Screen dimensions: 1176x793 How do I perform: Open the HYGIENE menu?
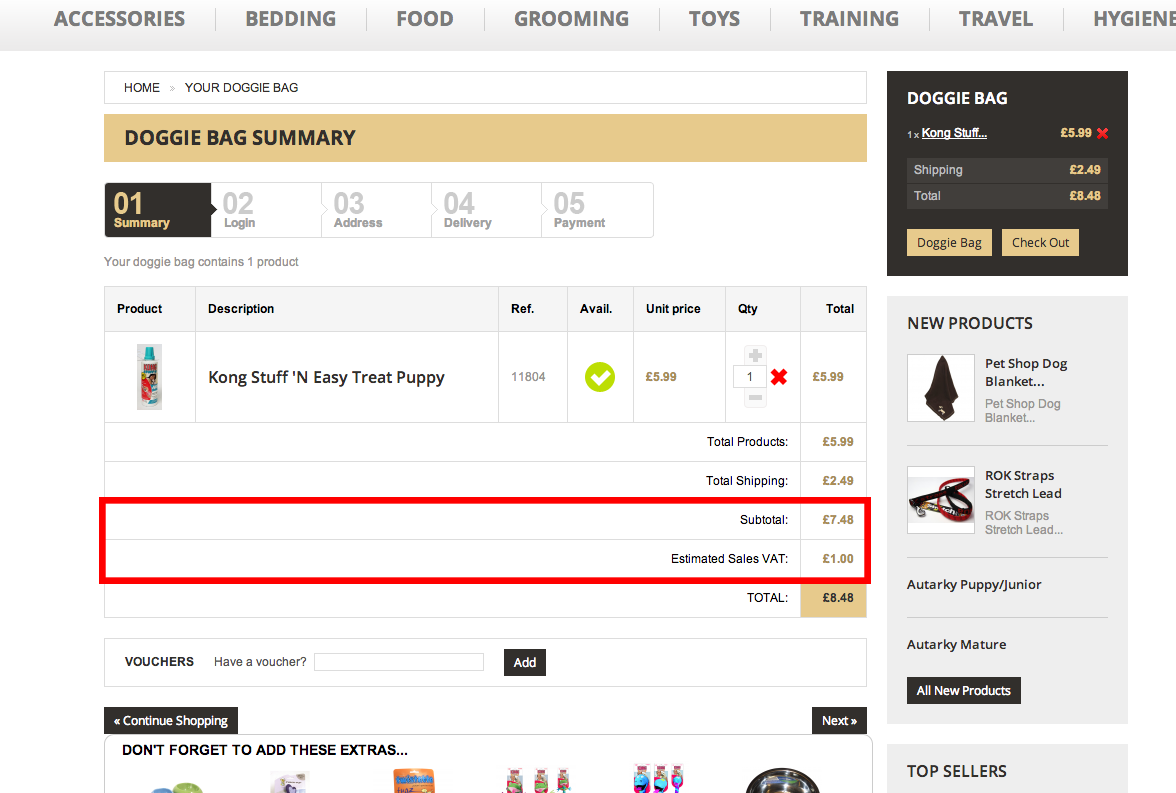point(1134,19)
